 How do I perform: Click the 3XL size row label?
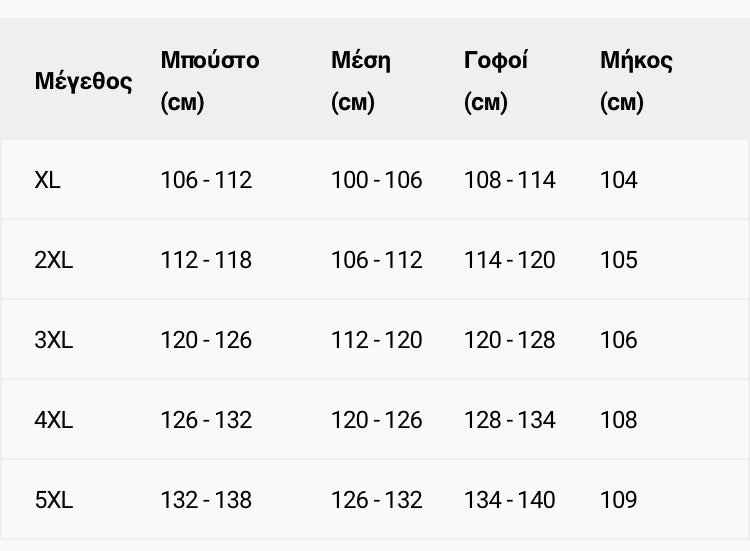coord(54,340)
